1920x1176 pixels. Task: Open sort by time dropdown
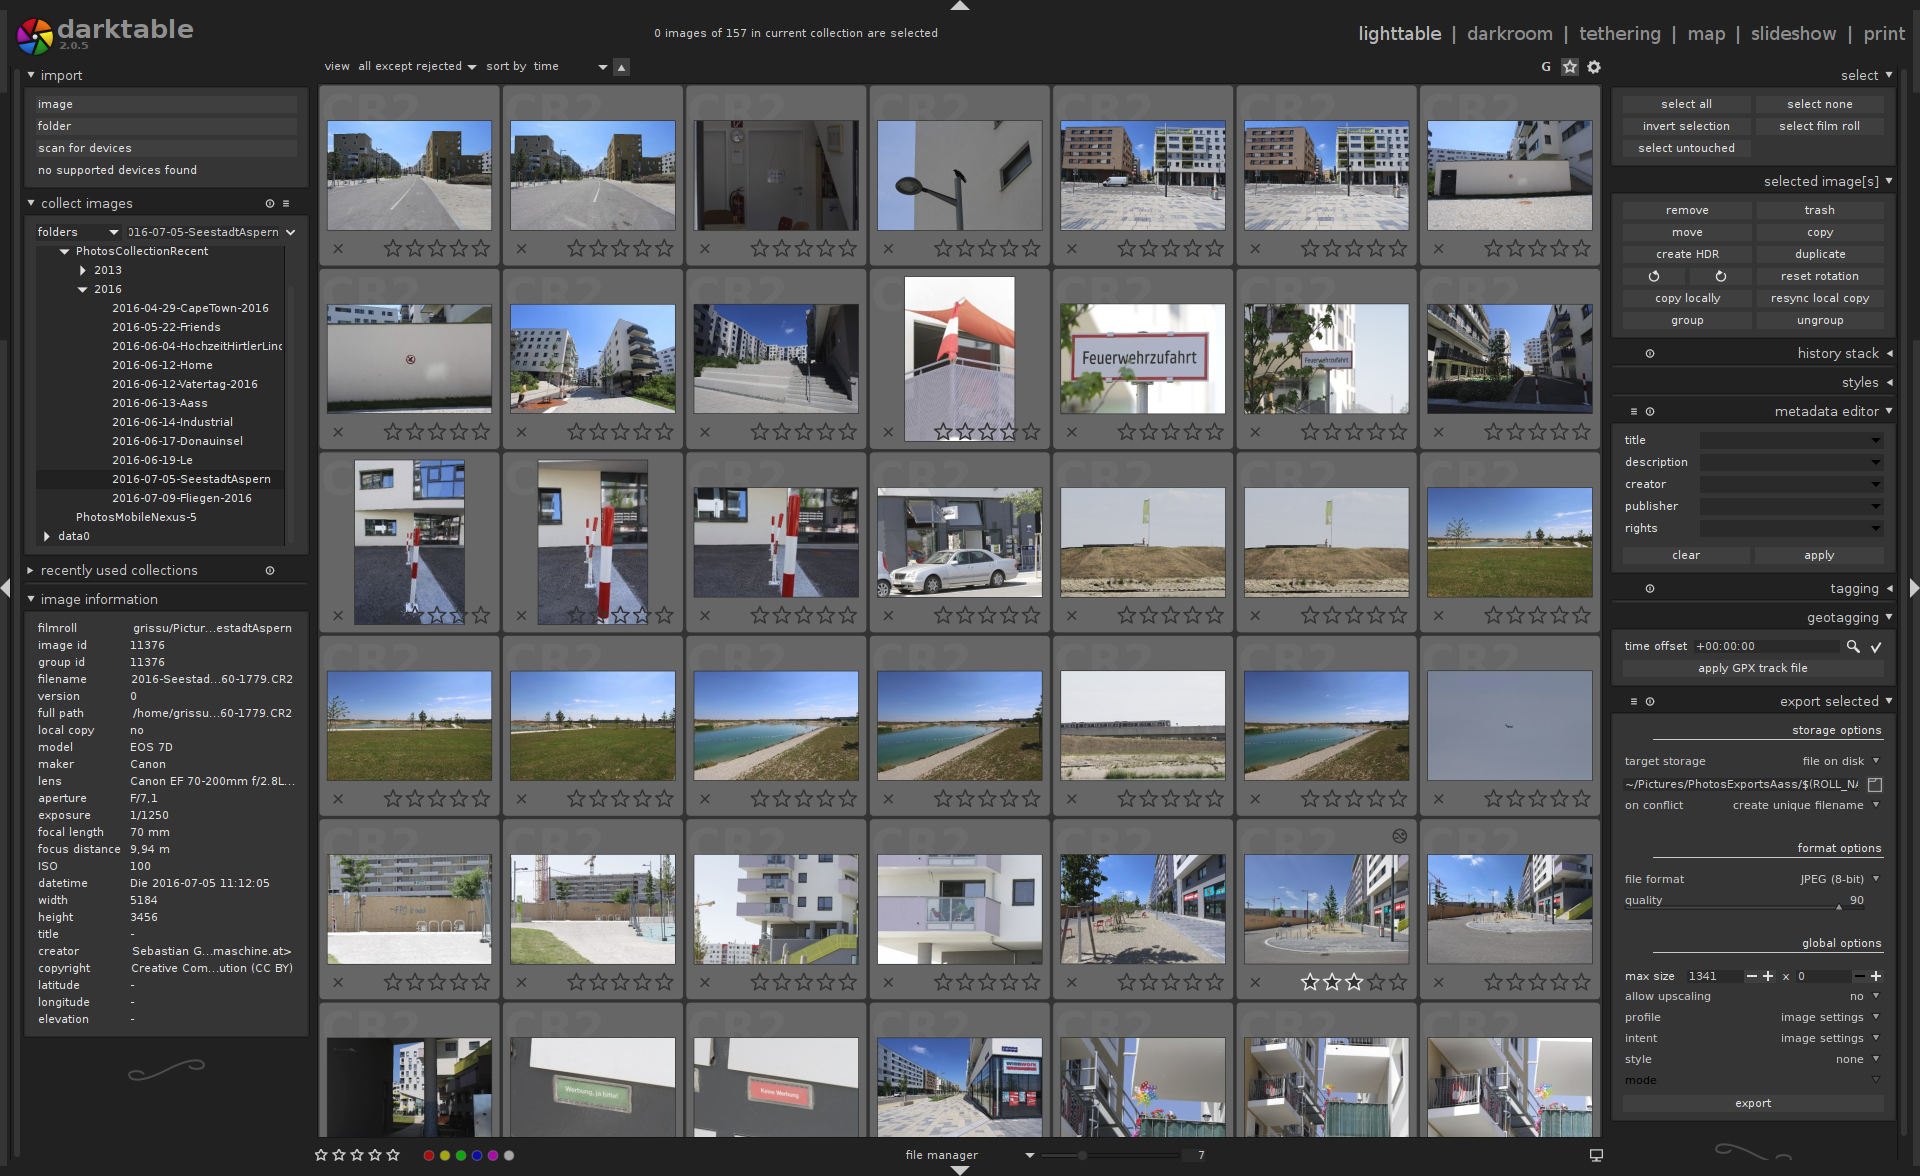[x=570, y=67]
